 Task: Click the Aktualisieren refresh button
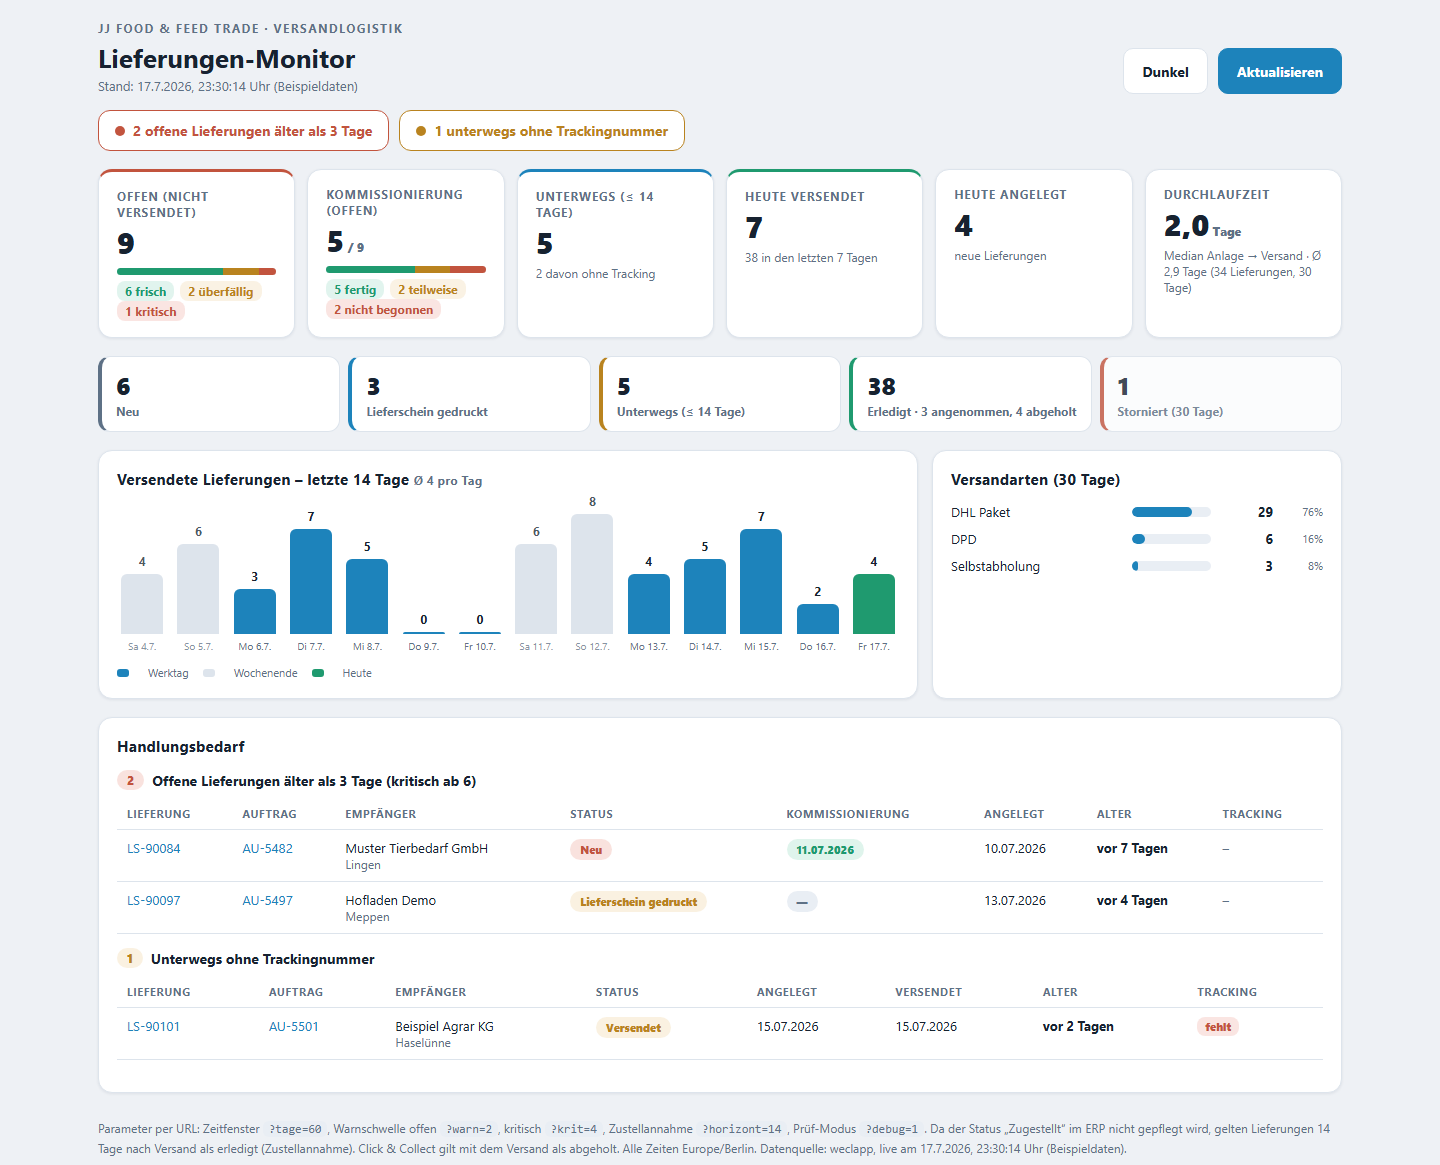point(1279,71)
